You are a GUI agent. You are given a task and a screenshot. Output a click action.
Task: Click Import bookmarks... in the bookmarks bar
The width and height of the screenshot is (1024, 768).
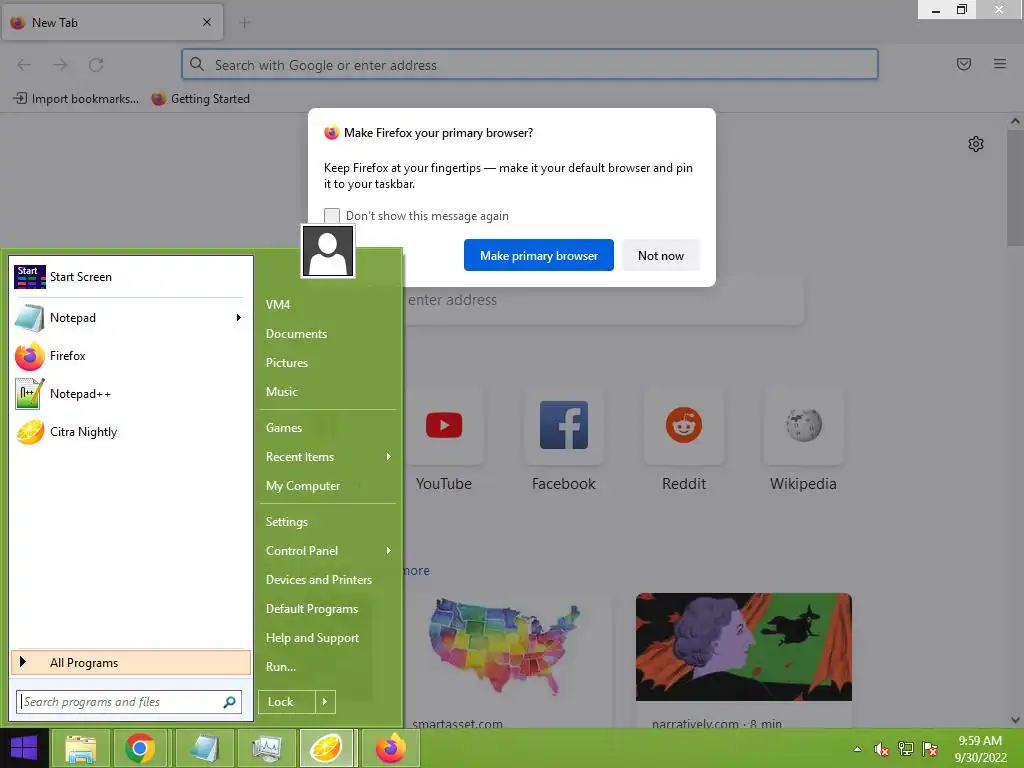(76, 99)
